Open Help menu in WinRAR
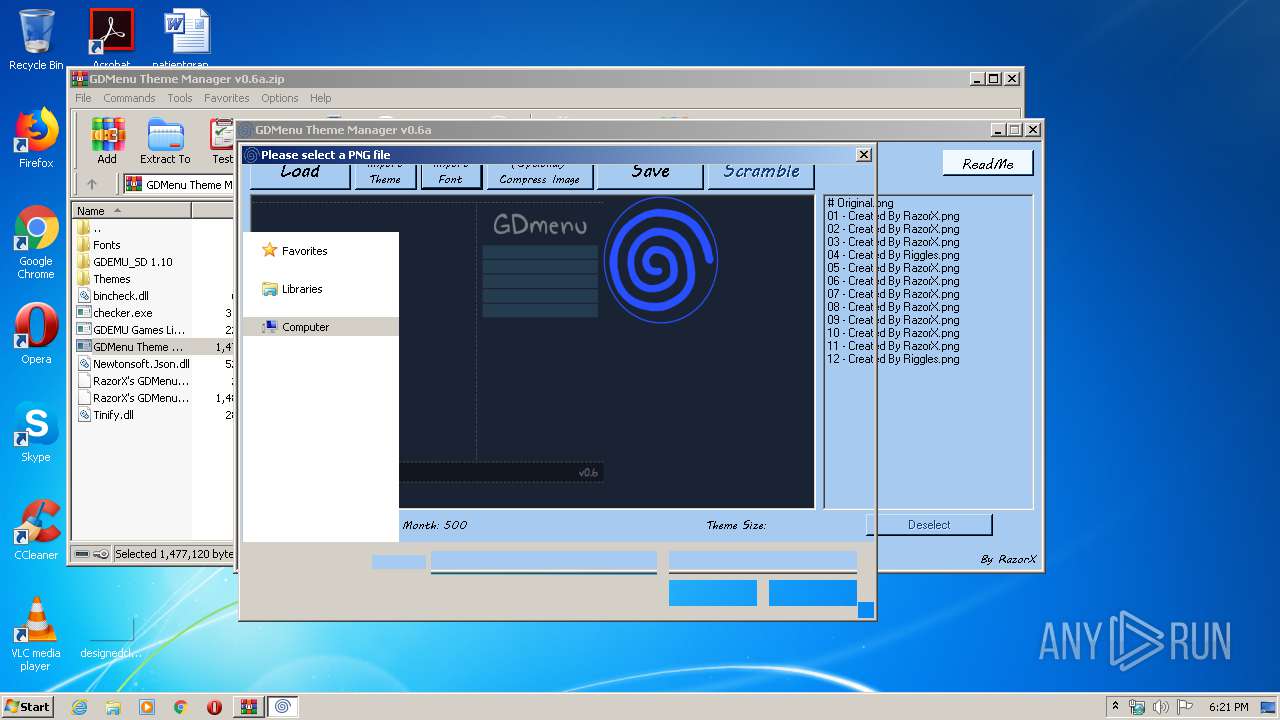 [x=321, y=98]
